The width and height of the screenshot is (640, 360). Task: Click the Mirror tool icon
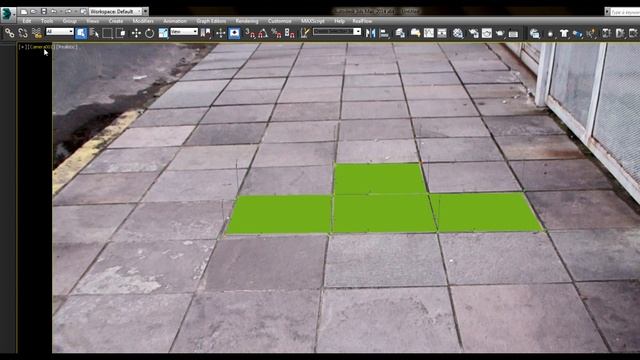click(x=370, y=33)
